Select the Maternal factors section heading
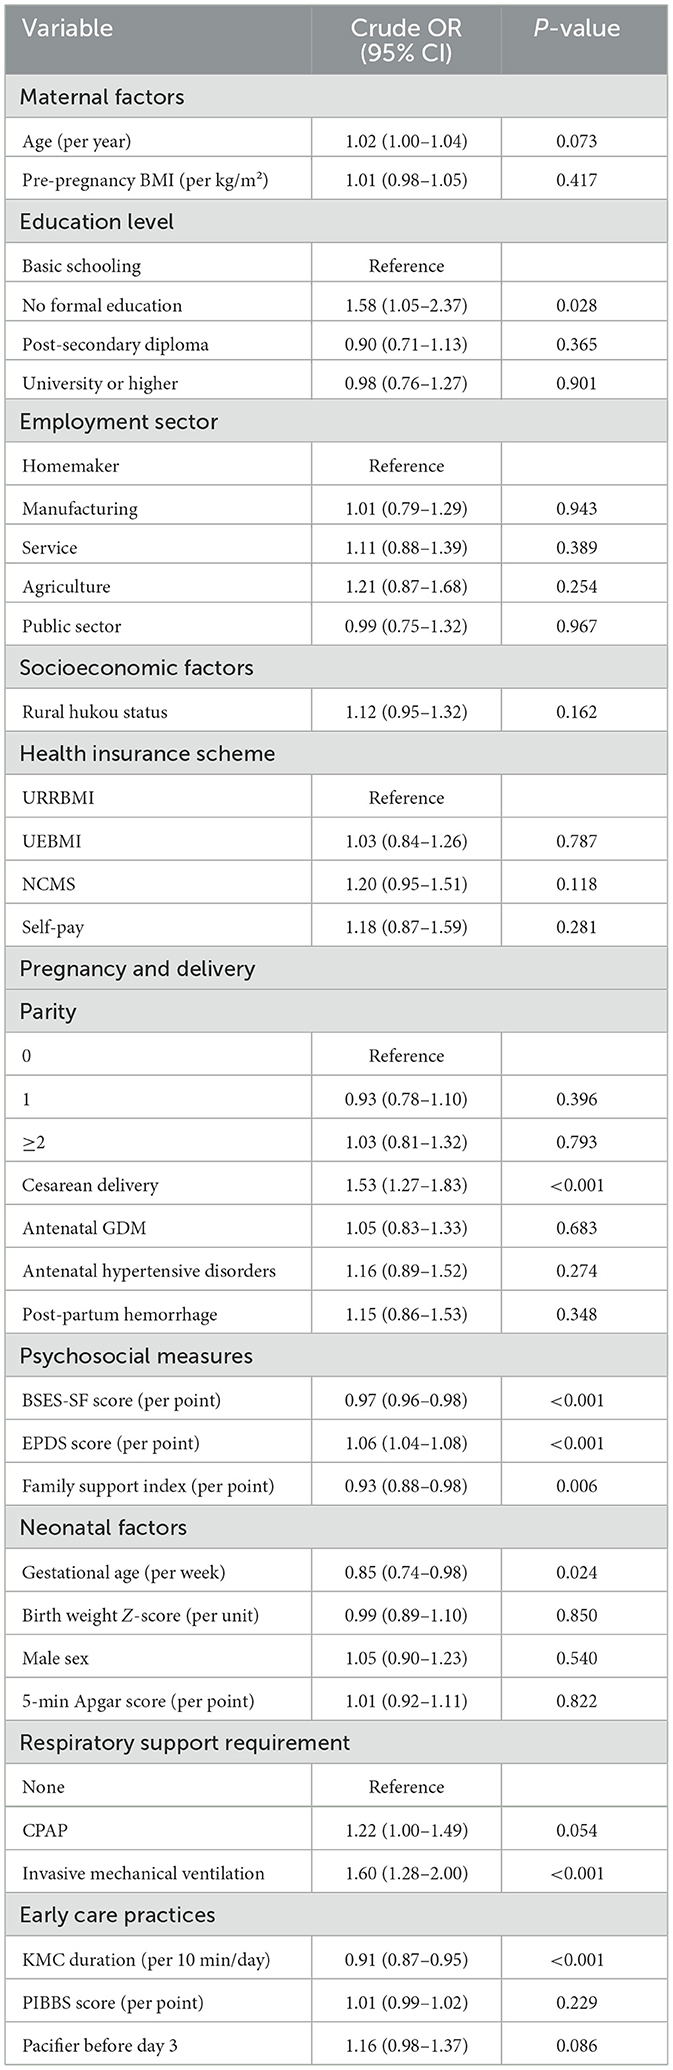673x2070 pixels. tap(102, 97)
